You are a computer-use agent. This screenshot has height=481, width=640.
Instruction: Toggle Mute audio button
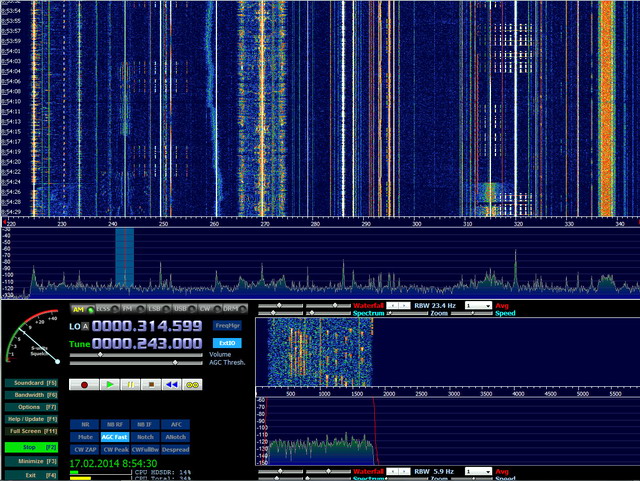coord(85,437)
